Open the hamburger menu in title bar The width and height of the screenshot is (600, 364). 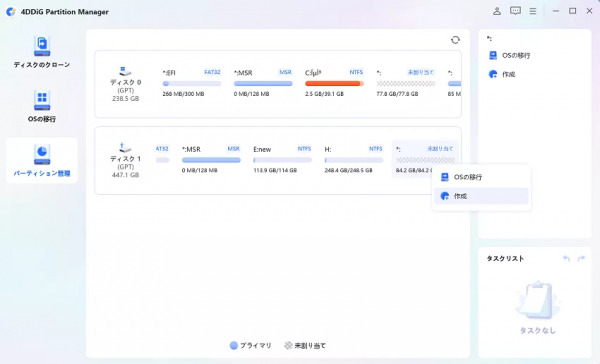click(533, 11)
